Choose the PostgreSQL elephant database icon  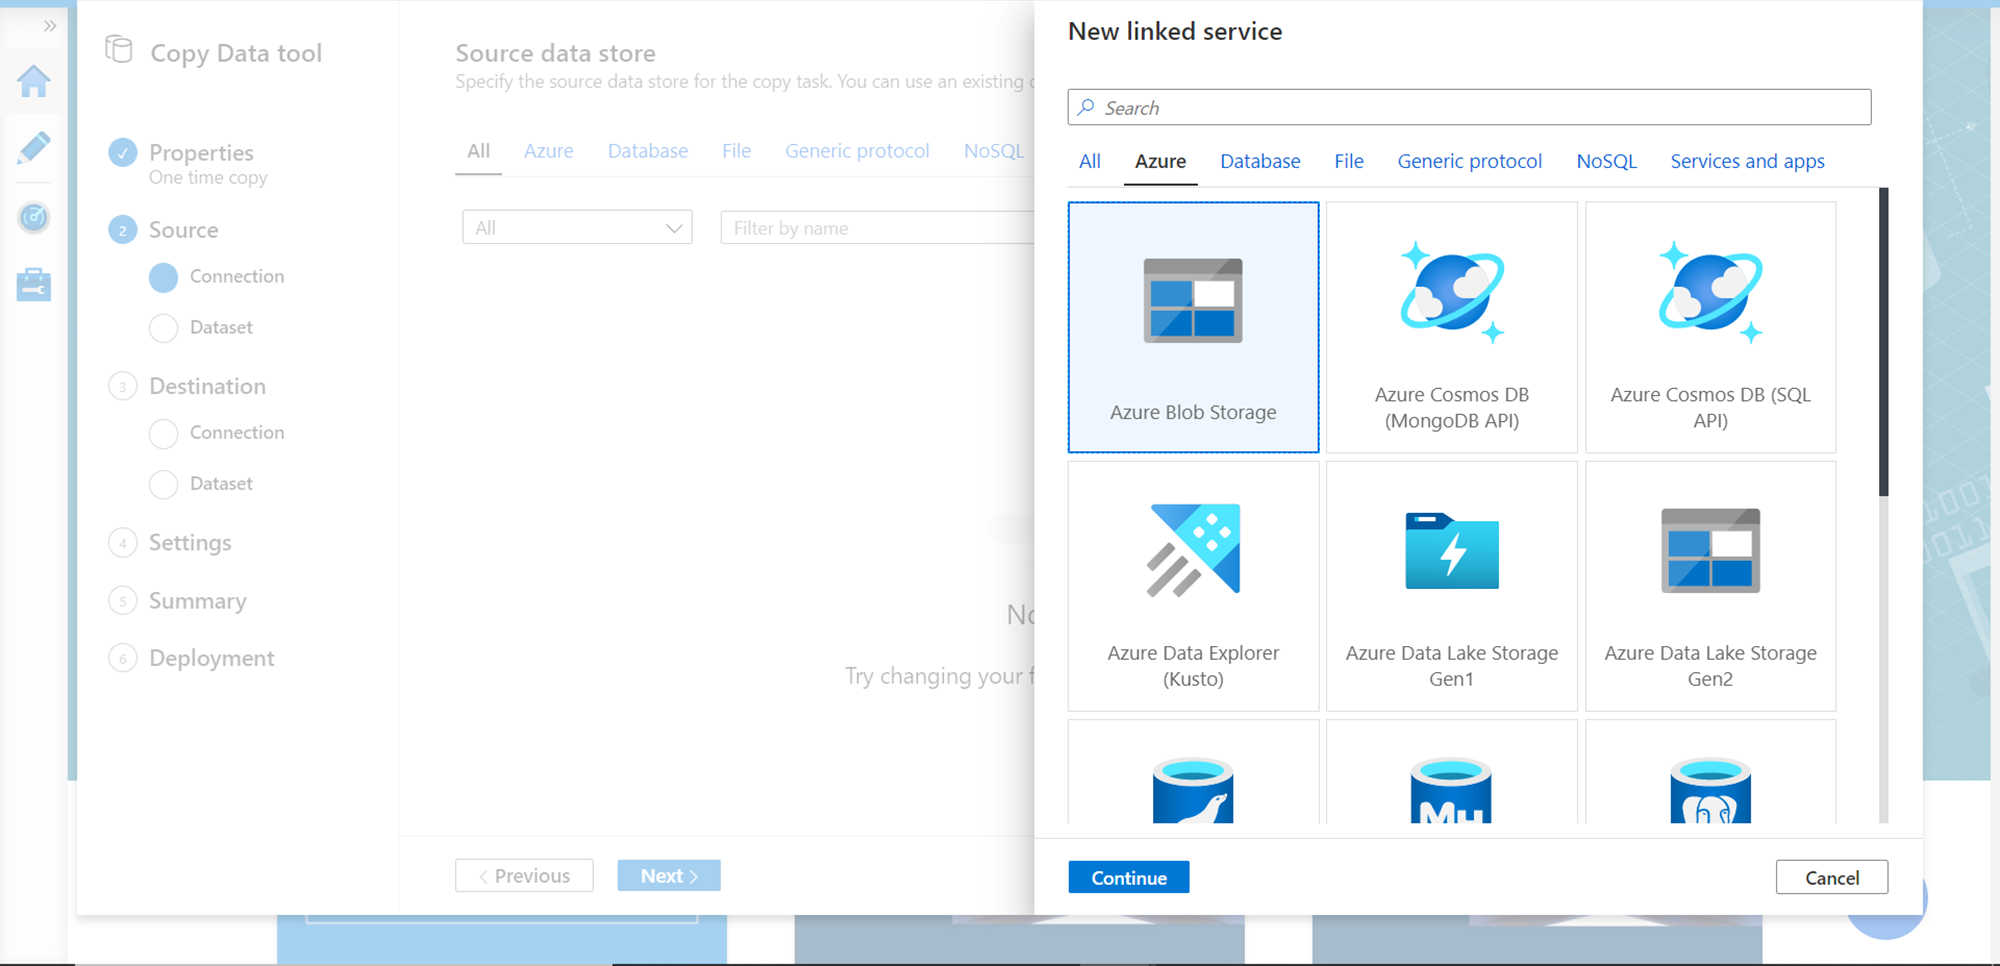pyautogui.click(x=1711, y=791)
